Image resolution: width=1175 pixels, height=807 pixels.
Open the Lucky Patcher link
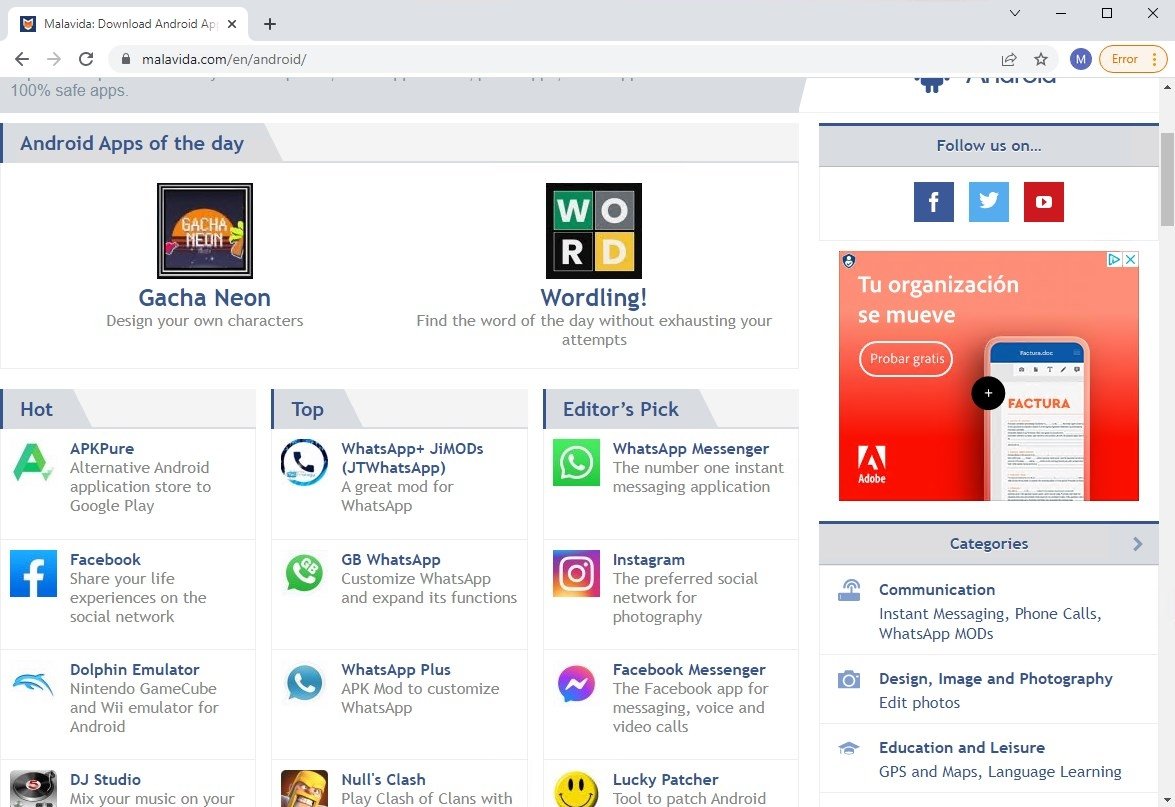[665, 780]
